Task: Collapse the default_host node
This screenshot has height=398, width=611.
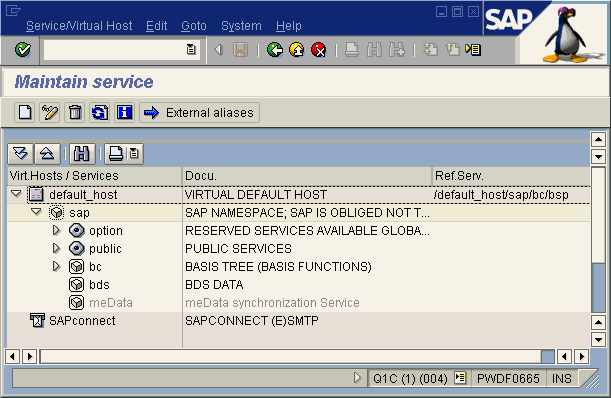Action: click(16, 194)
